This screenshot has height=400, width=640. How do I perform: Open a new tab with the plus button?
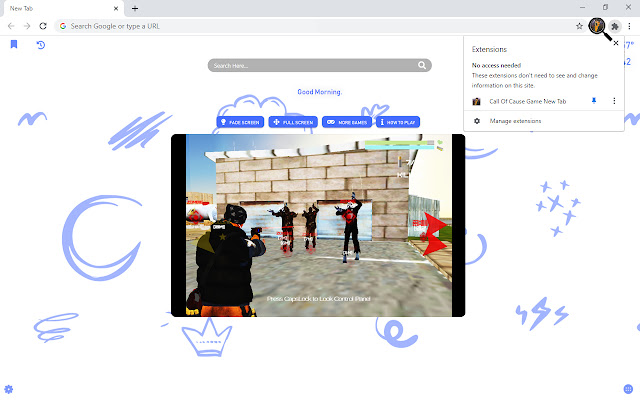tap(135, 8)
